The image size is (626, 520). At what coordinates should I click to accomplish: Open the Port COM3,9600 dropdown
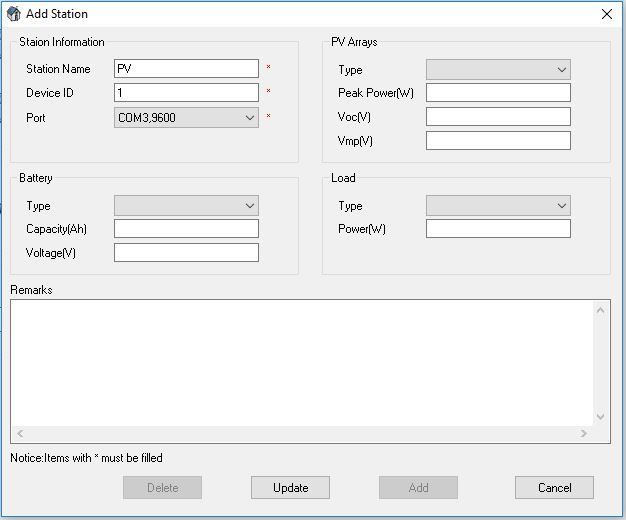(x=186, y=118)
